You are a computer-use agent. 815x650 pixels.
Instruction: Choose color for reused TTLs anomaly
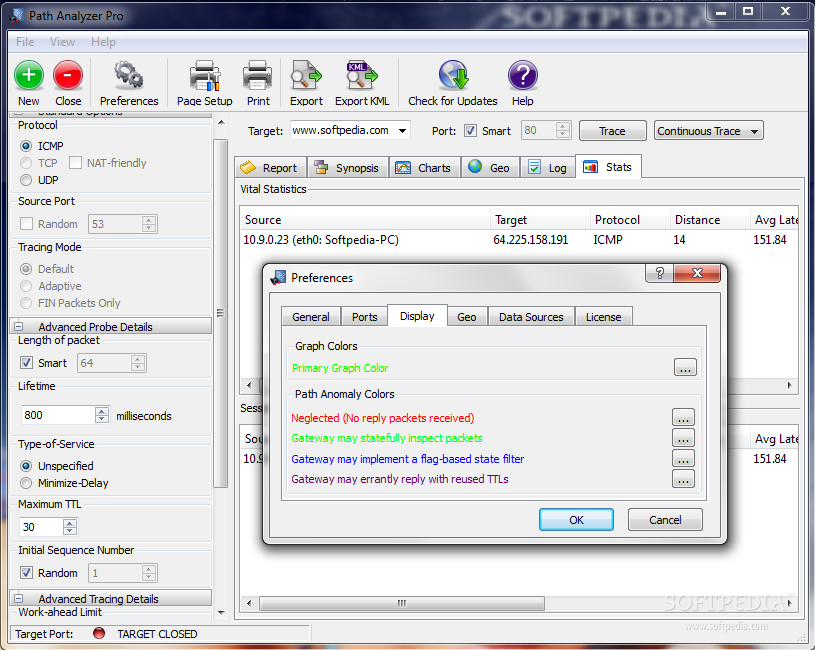click(683, 479)
